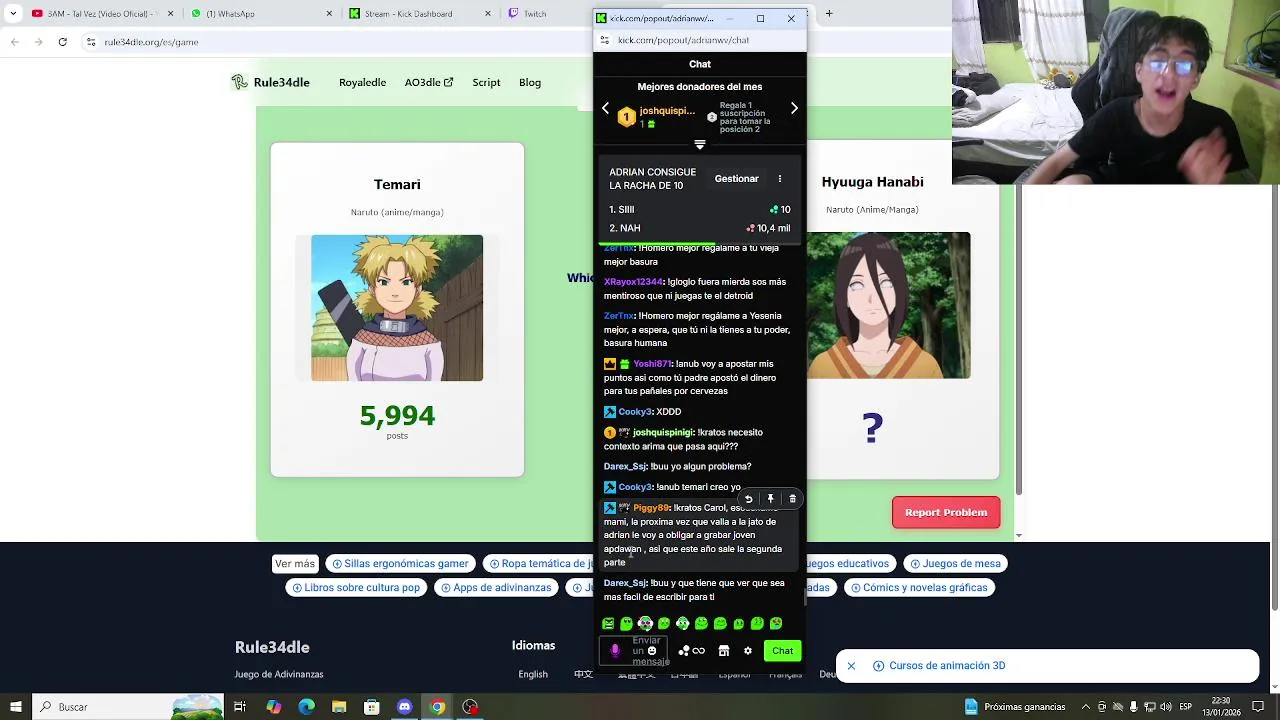1280x720 pixels.
Task: Open chat settings gear icon
Action: click(x=747, y=651)
